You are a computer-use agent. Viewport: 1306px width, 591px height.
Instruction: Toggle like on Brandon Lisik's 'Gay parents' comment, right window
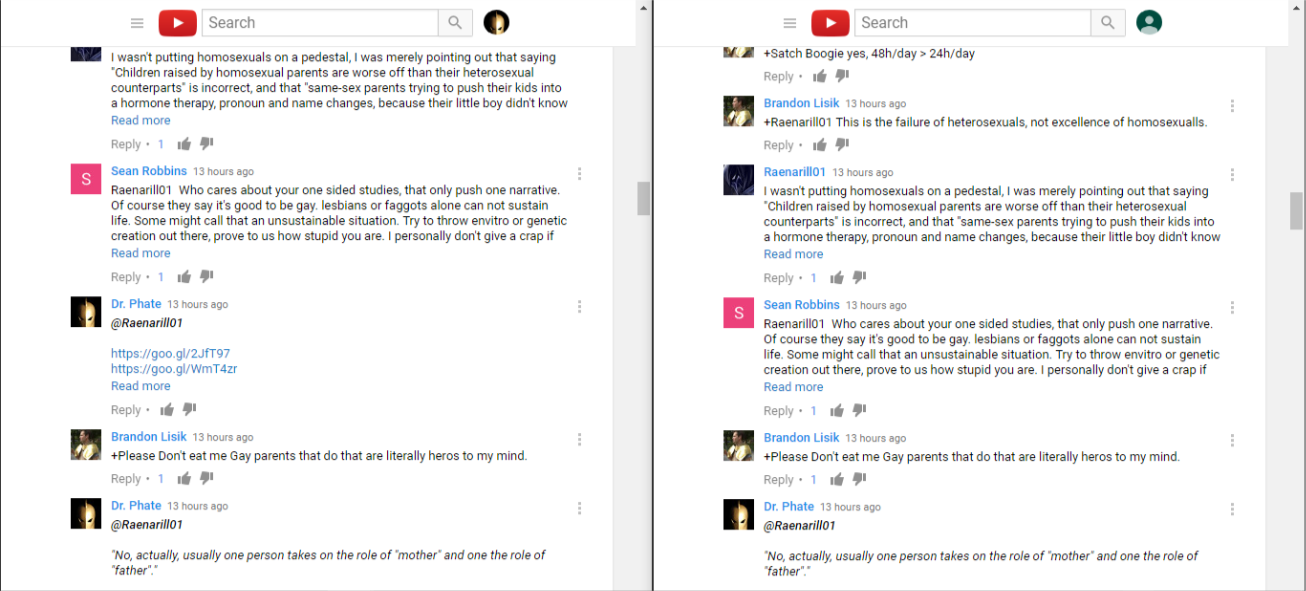[837, 480]
